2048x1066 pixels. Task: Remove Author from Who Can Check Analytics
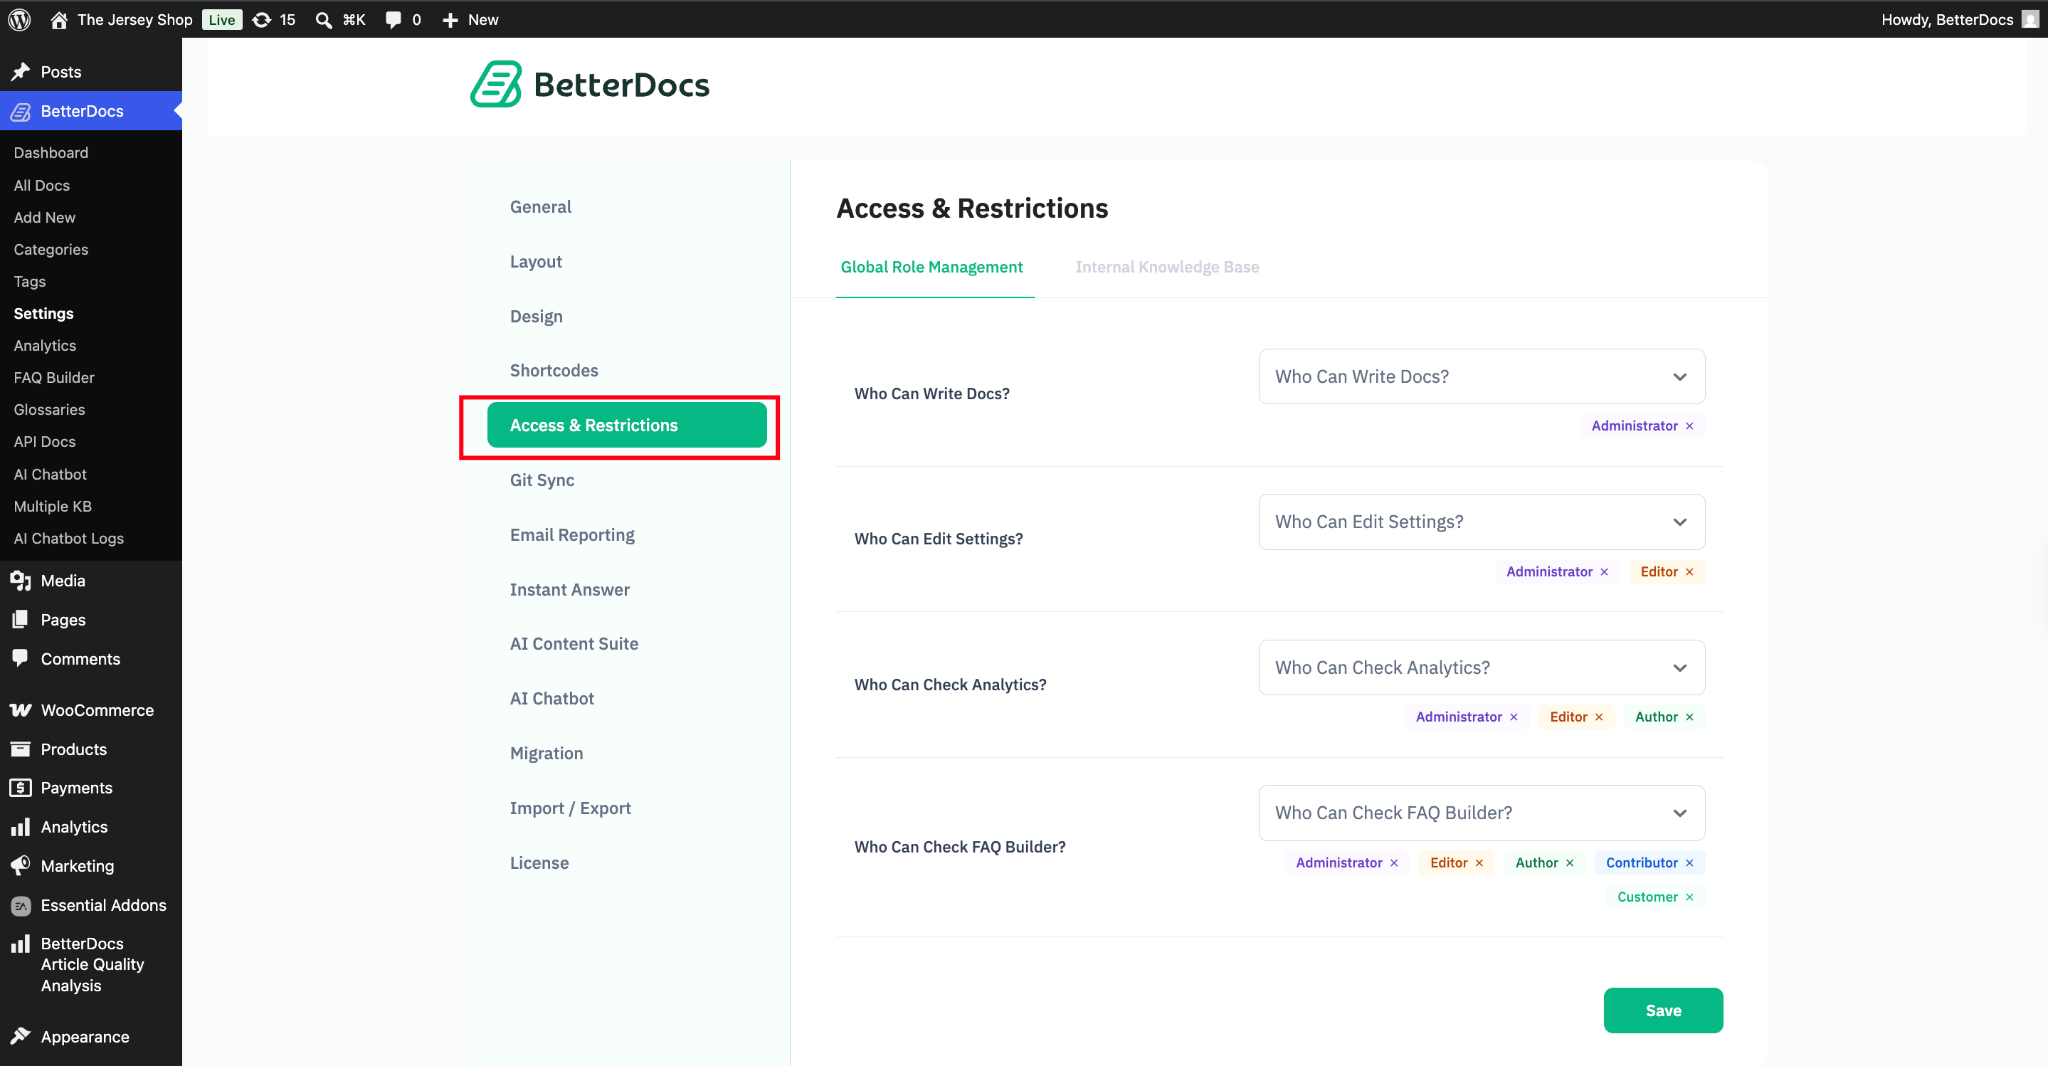(x=1690, y=717)
